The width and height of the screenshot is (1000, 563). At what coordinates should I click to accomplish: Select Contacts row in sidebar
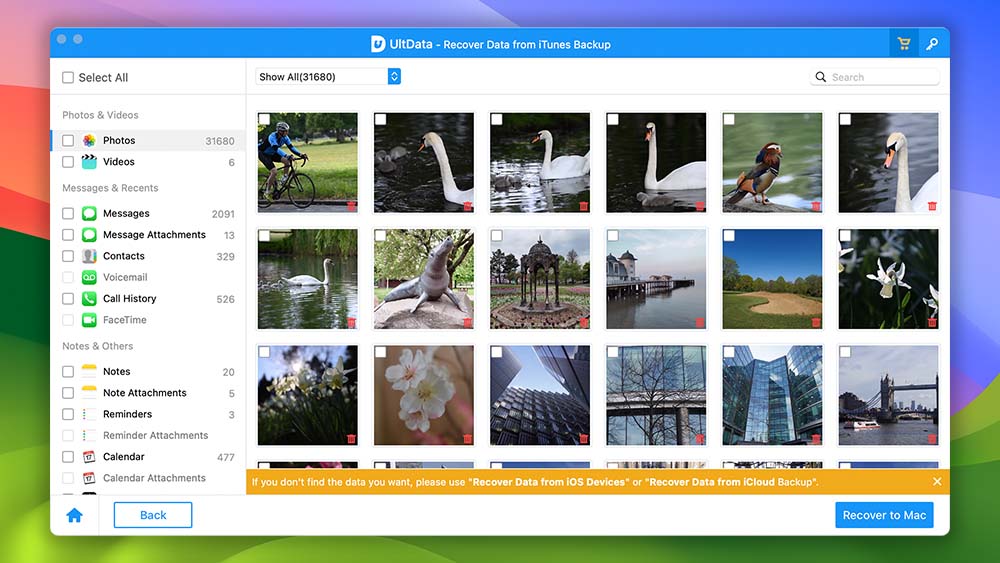[x=148, y=256]
